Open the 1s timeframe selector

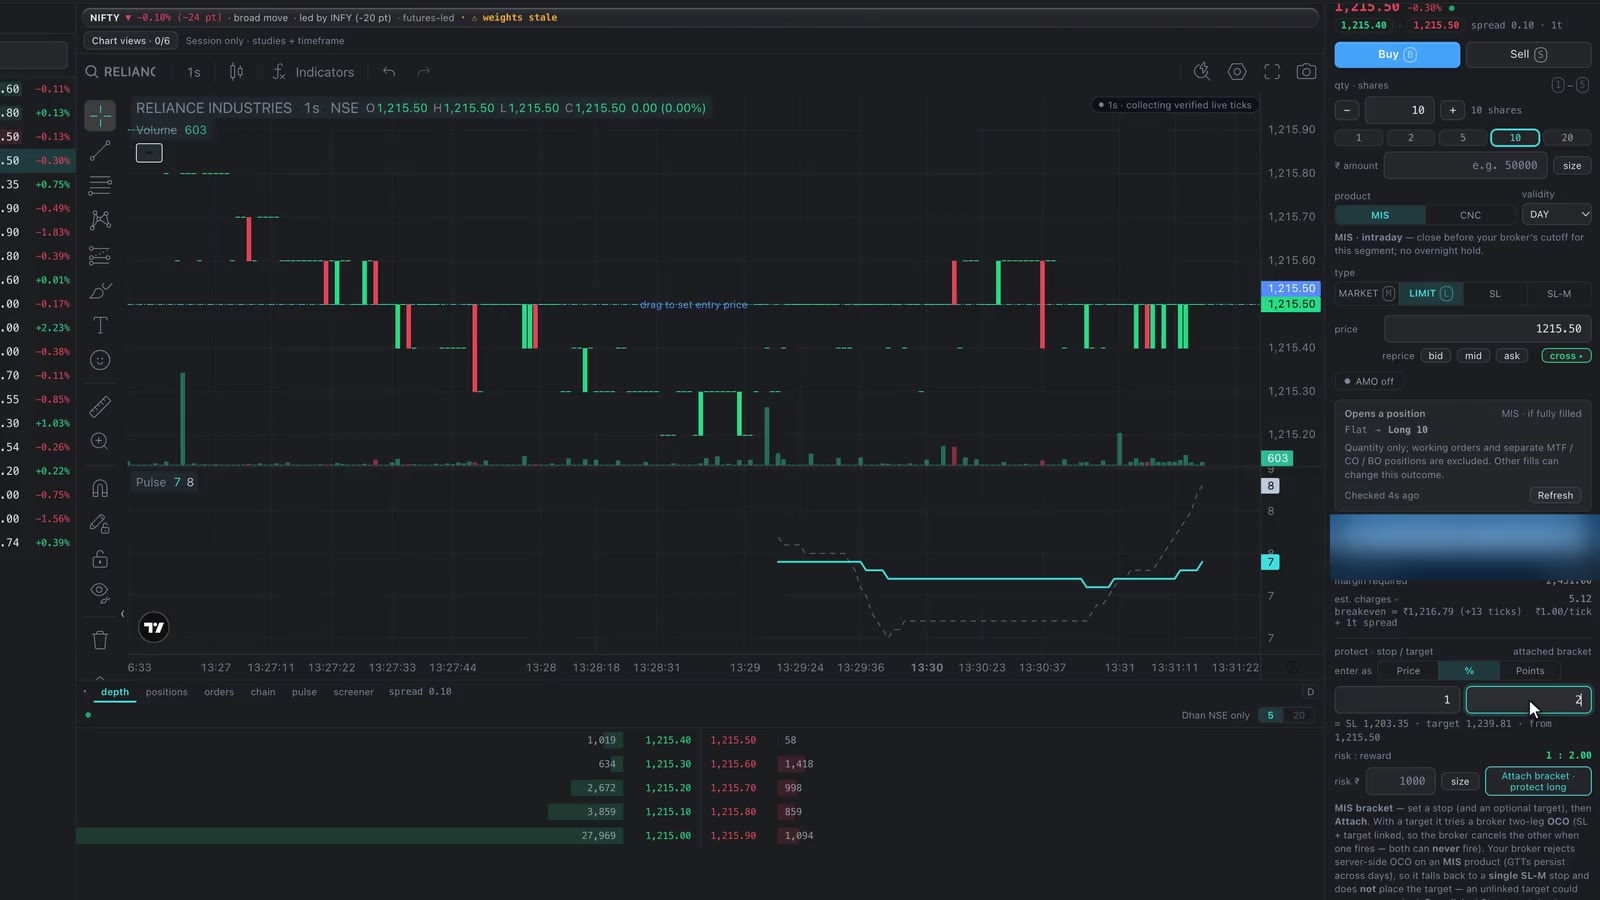(194, 72)
